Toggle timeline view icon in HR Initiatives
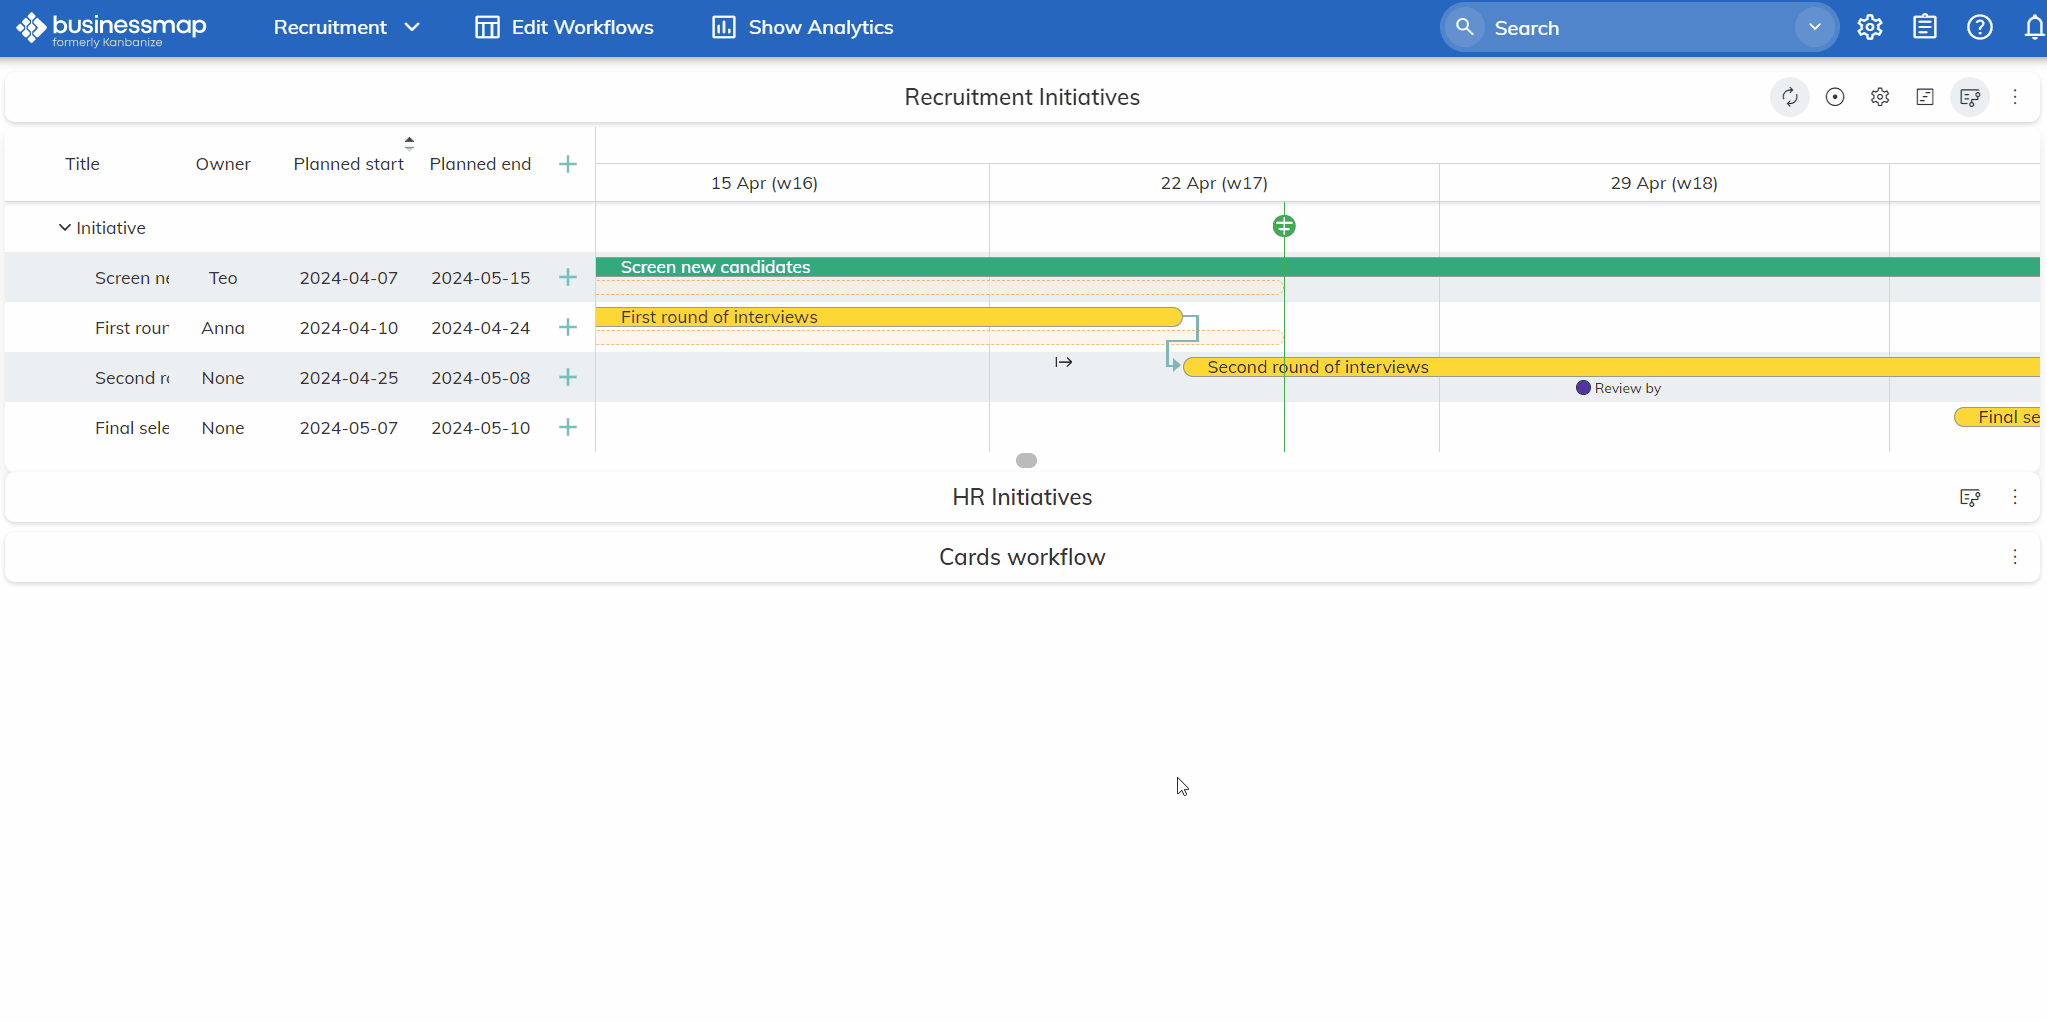 point(1970,497)
